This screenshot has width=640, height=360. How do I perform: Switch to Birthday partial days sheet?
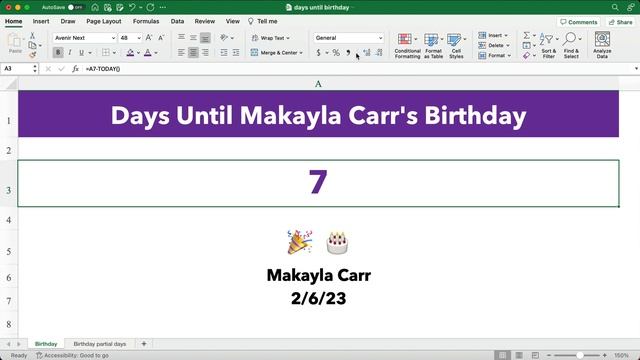click(100, 344)
